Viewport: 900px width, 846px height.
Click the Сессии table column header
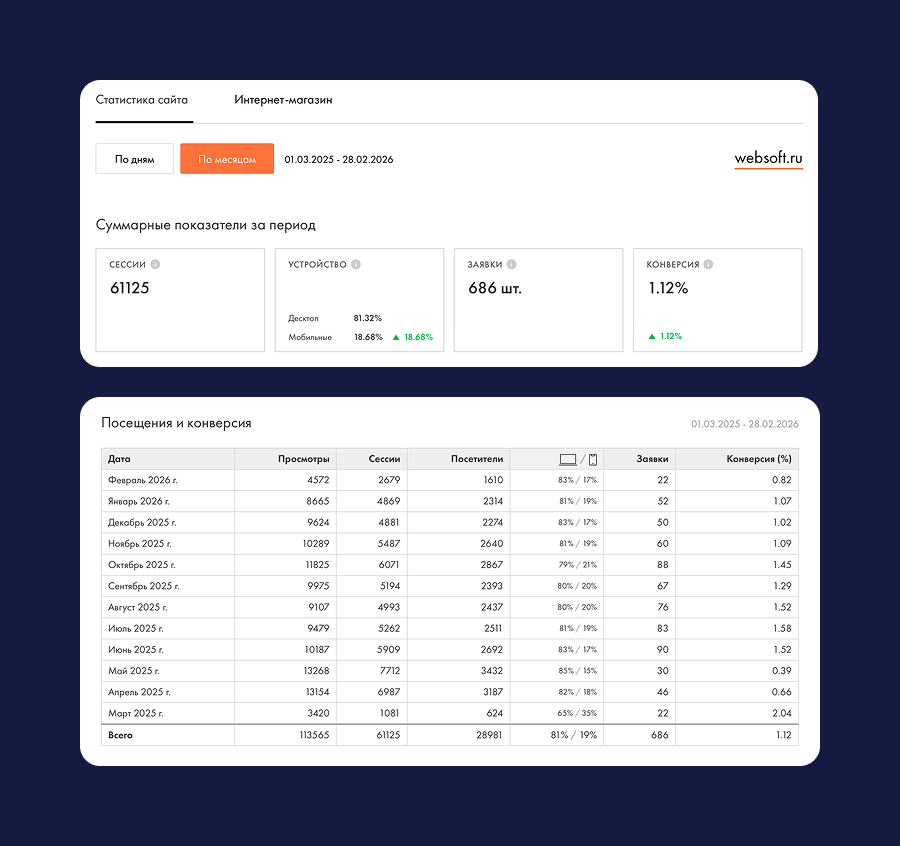click(x=383, y=459)
